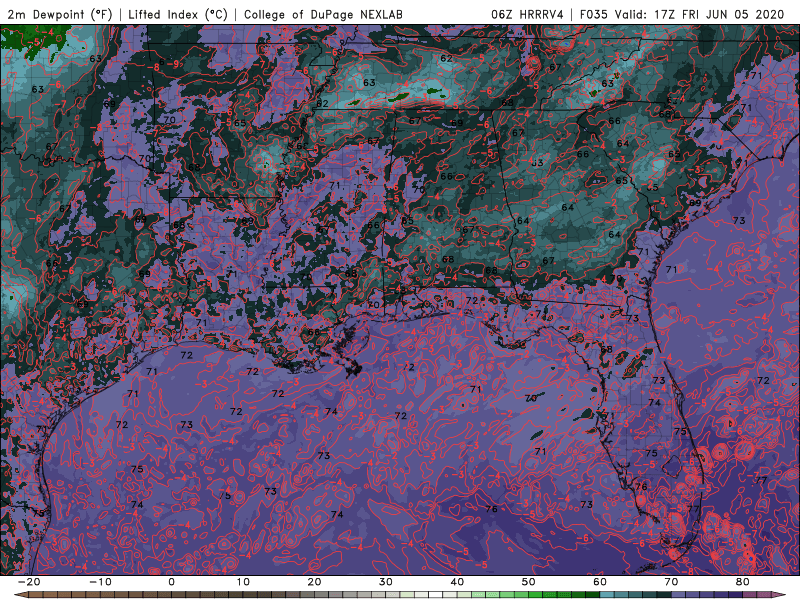Screen dimensions: 800x600
Task: Click the "-10" color scale label
Action: (100, 582)
